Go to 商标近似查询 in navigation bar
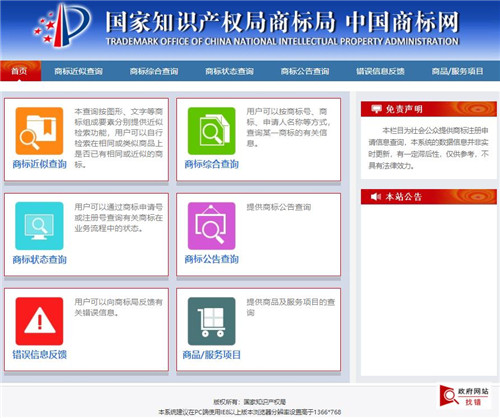Viewport: 500px width, 418px height. (78, 71)
